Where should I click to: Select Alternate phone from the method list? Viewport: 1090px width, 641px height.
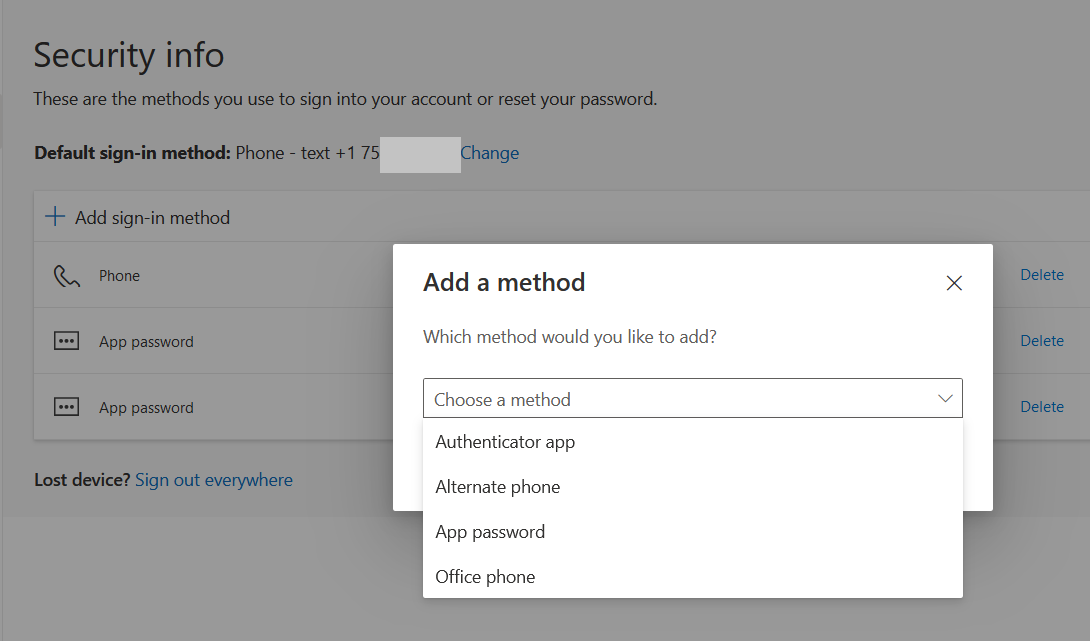497,486
